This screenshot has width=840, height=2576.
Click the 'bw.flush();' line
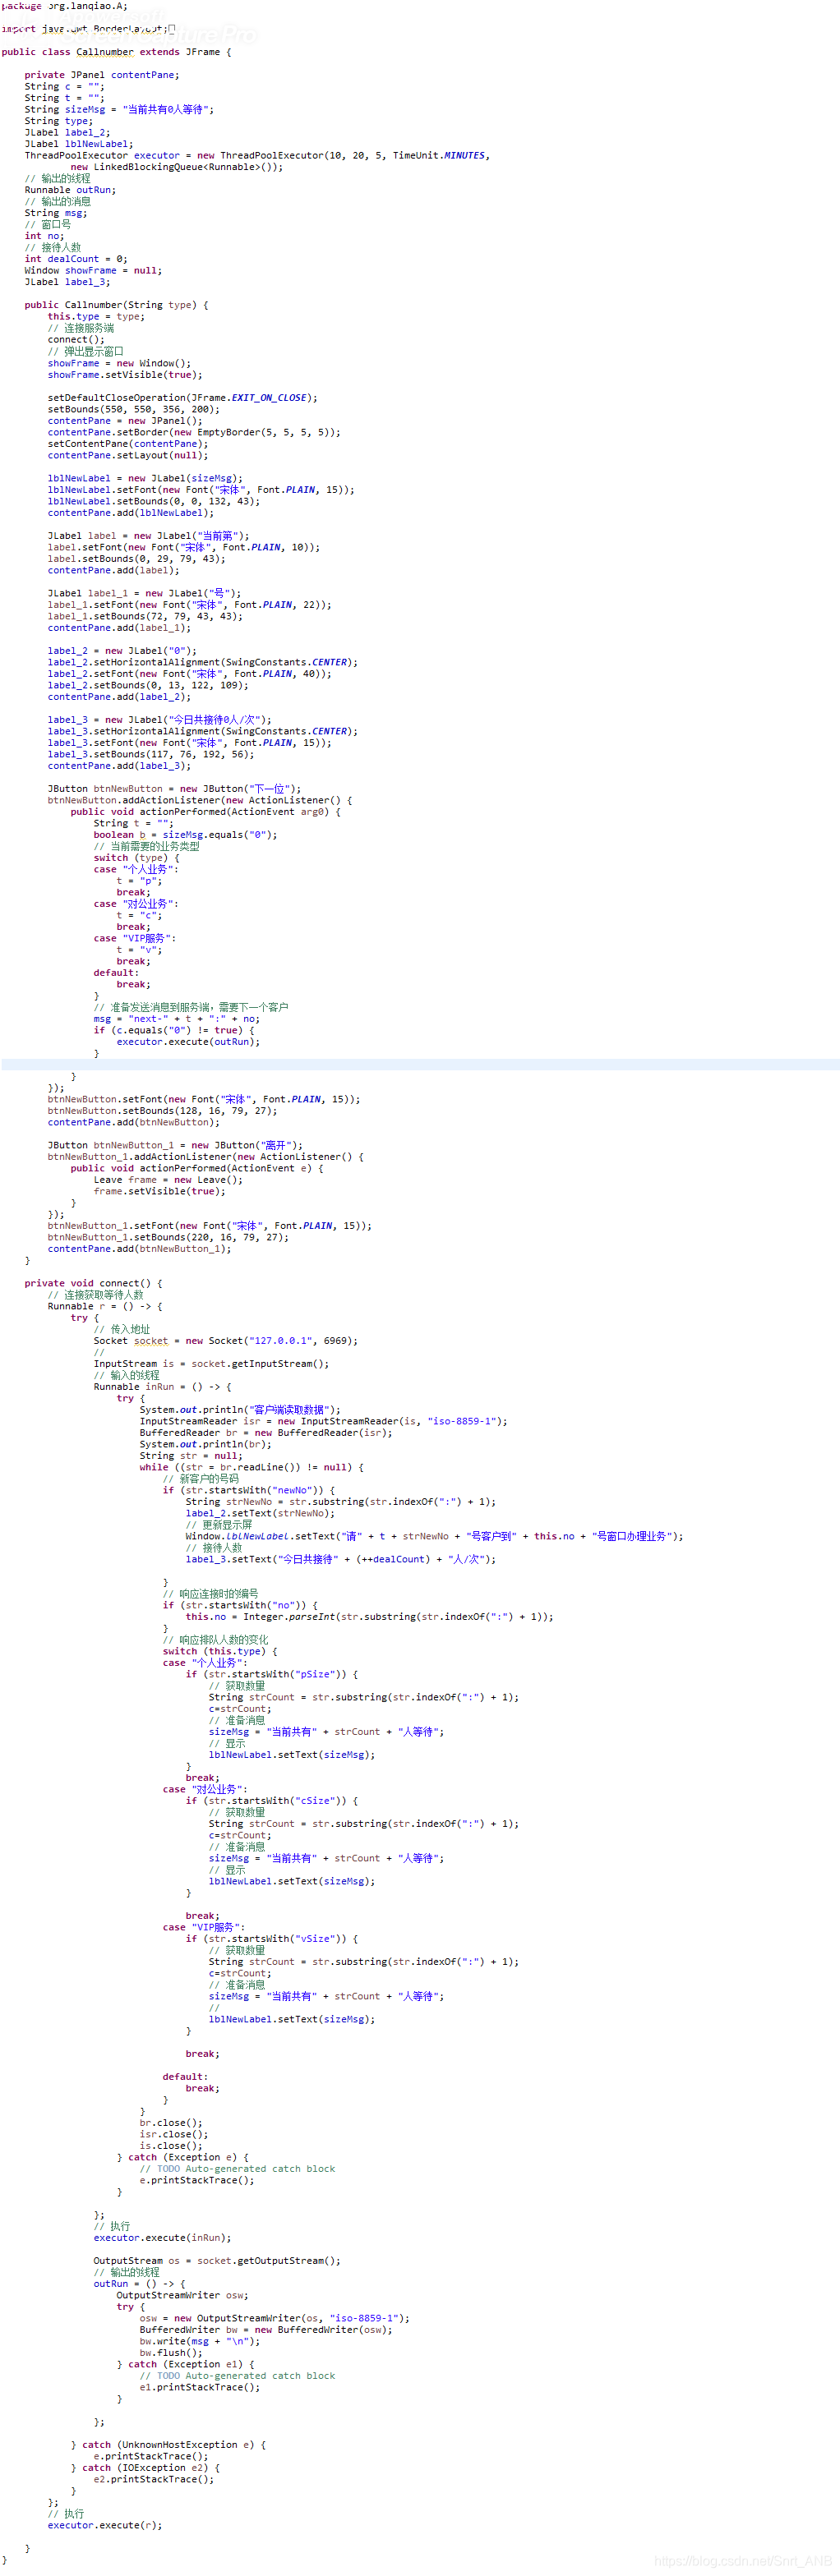coord(171,2353)
